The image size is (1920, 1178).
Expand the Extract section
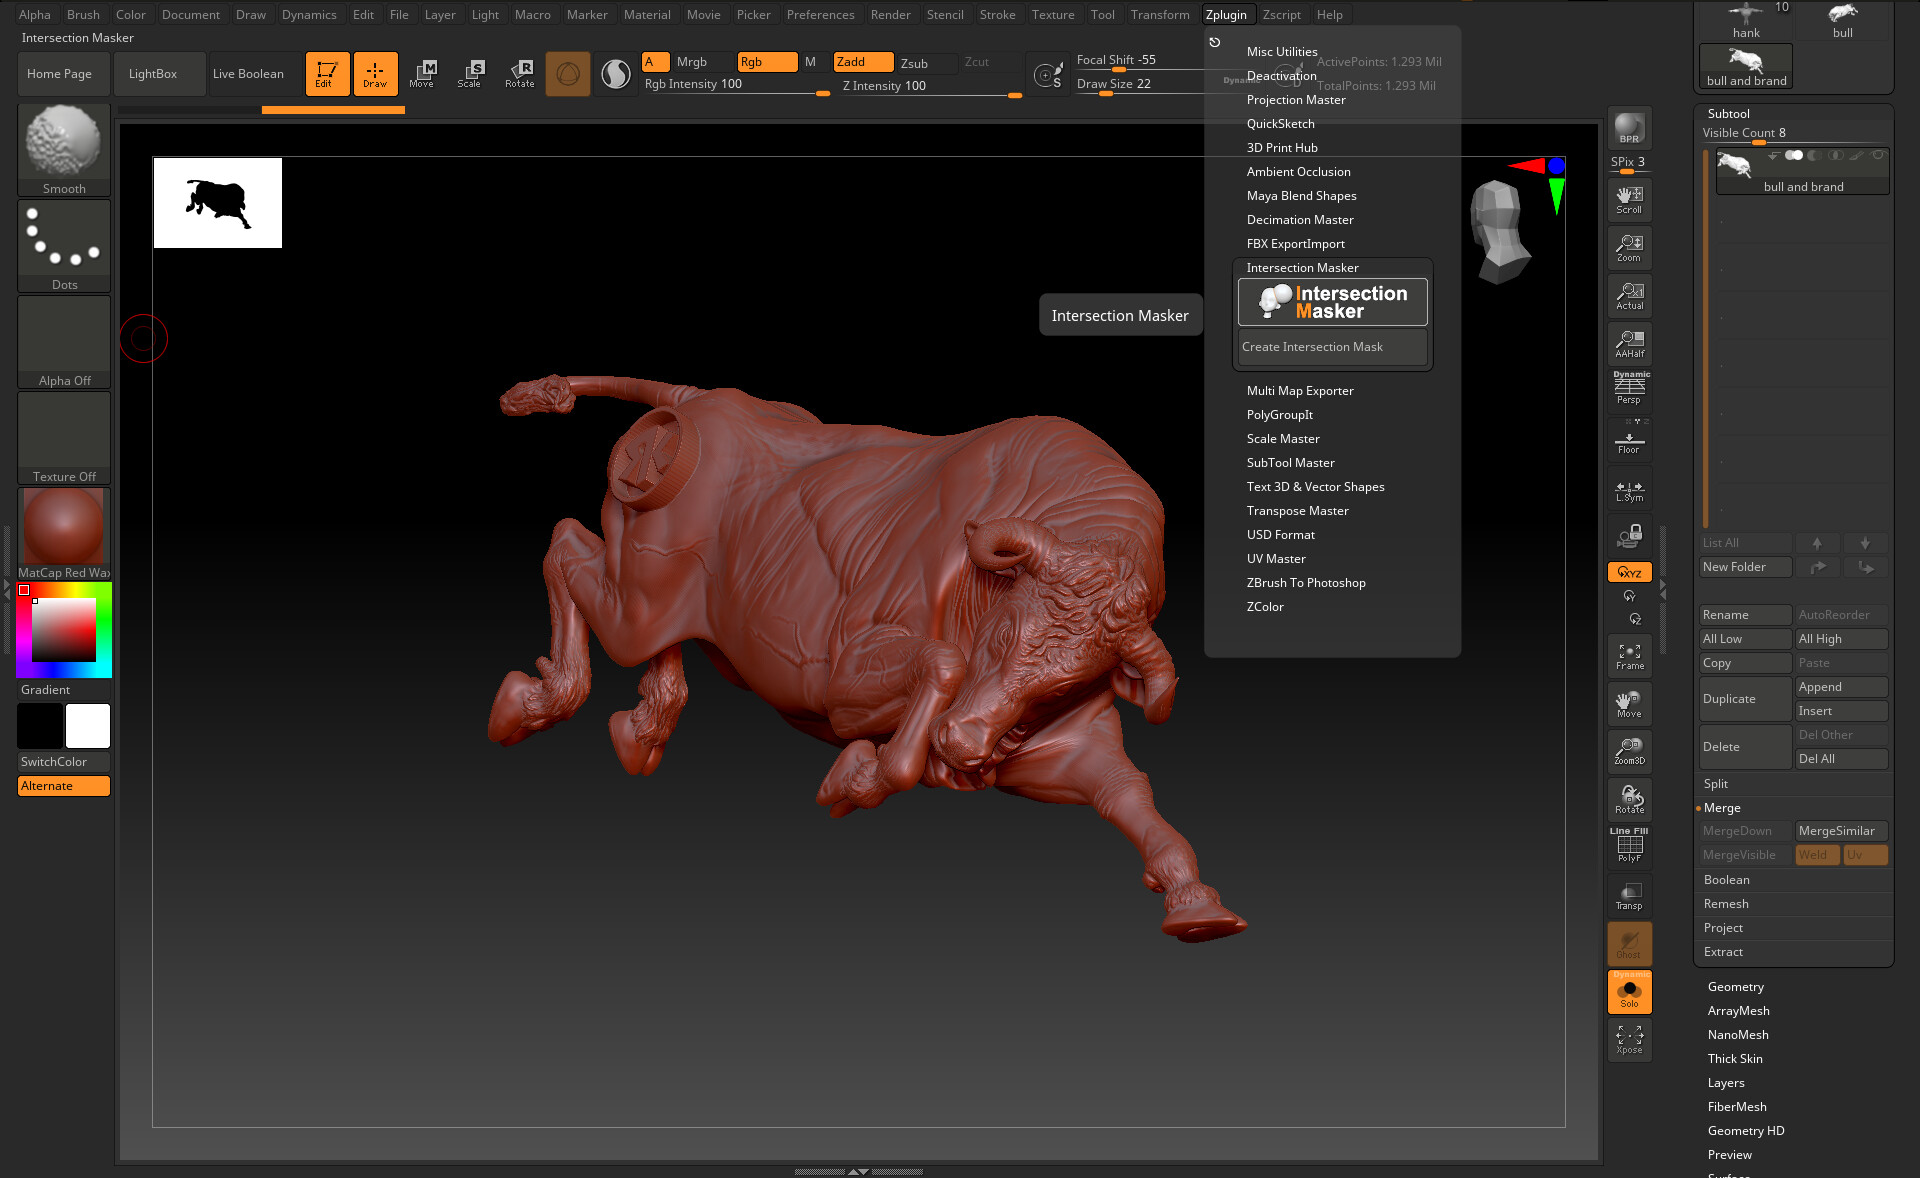[1723, 952]
